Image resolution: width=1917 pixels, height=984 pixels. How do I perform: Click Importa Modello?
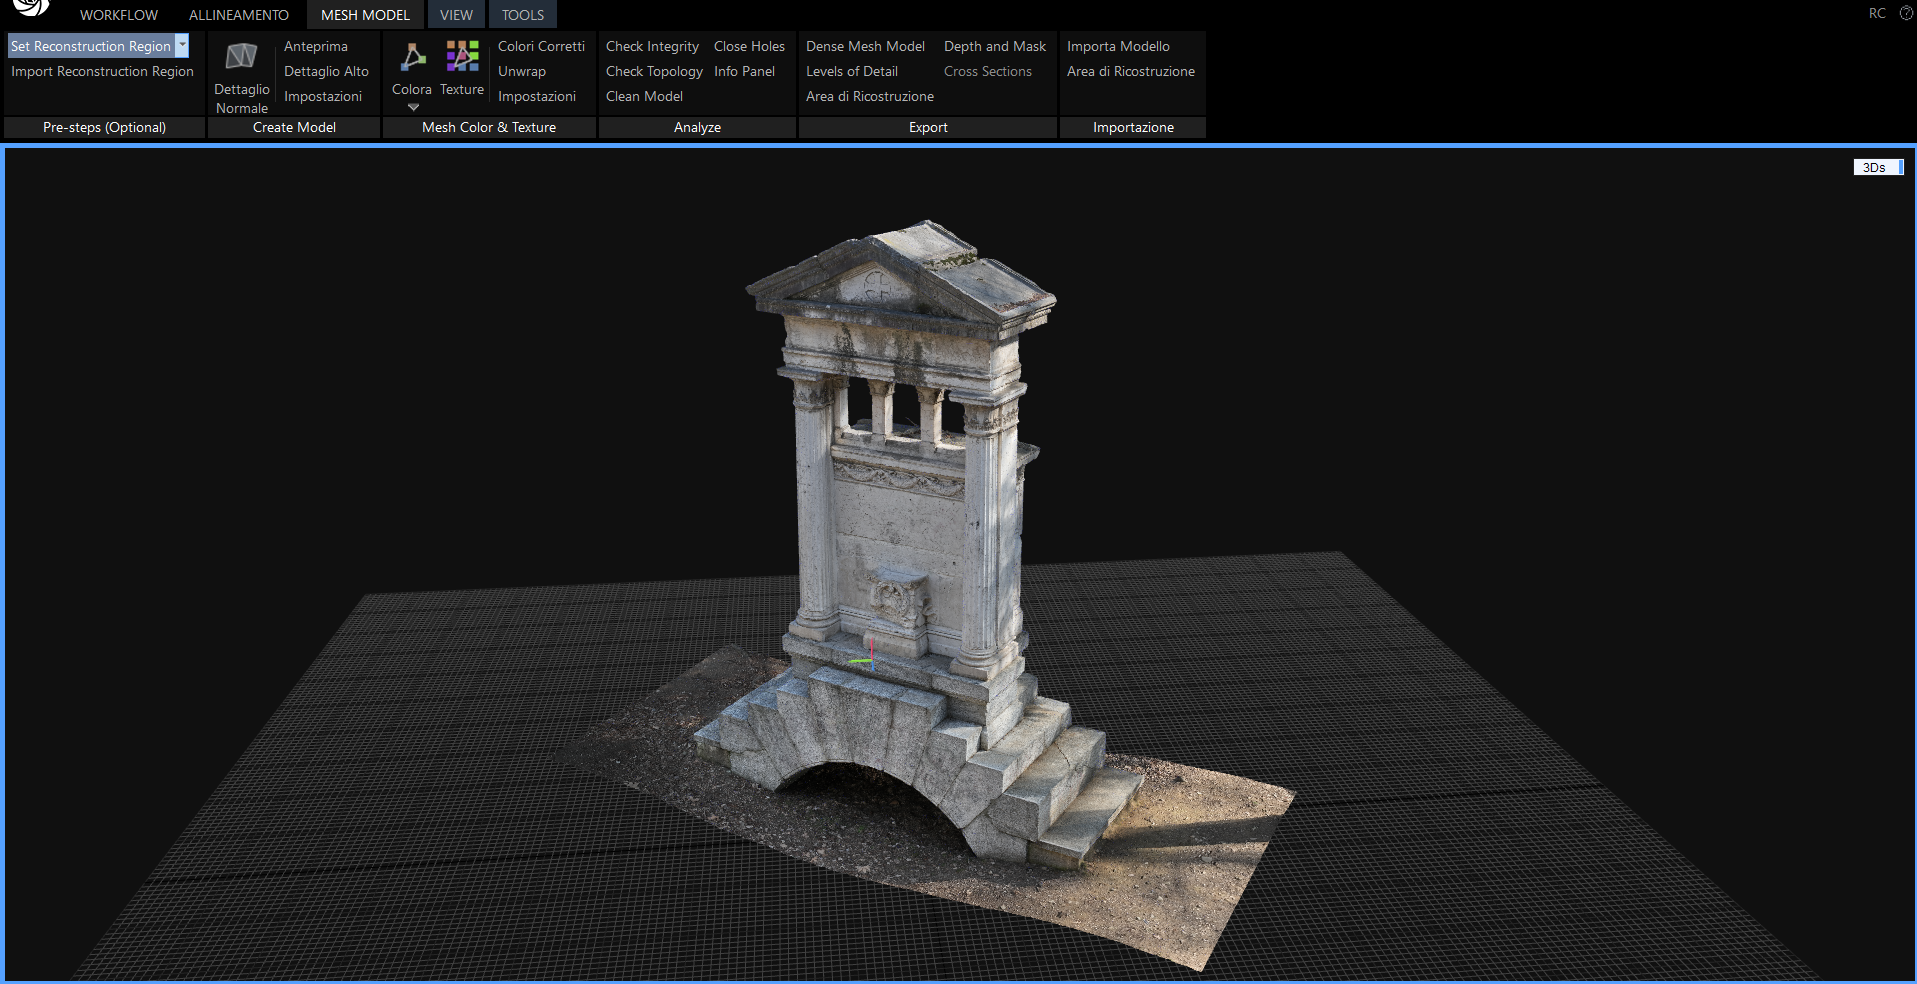1118,46
